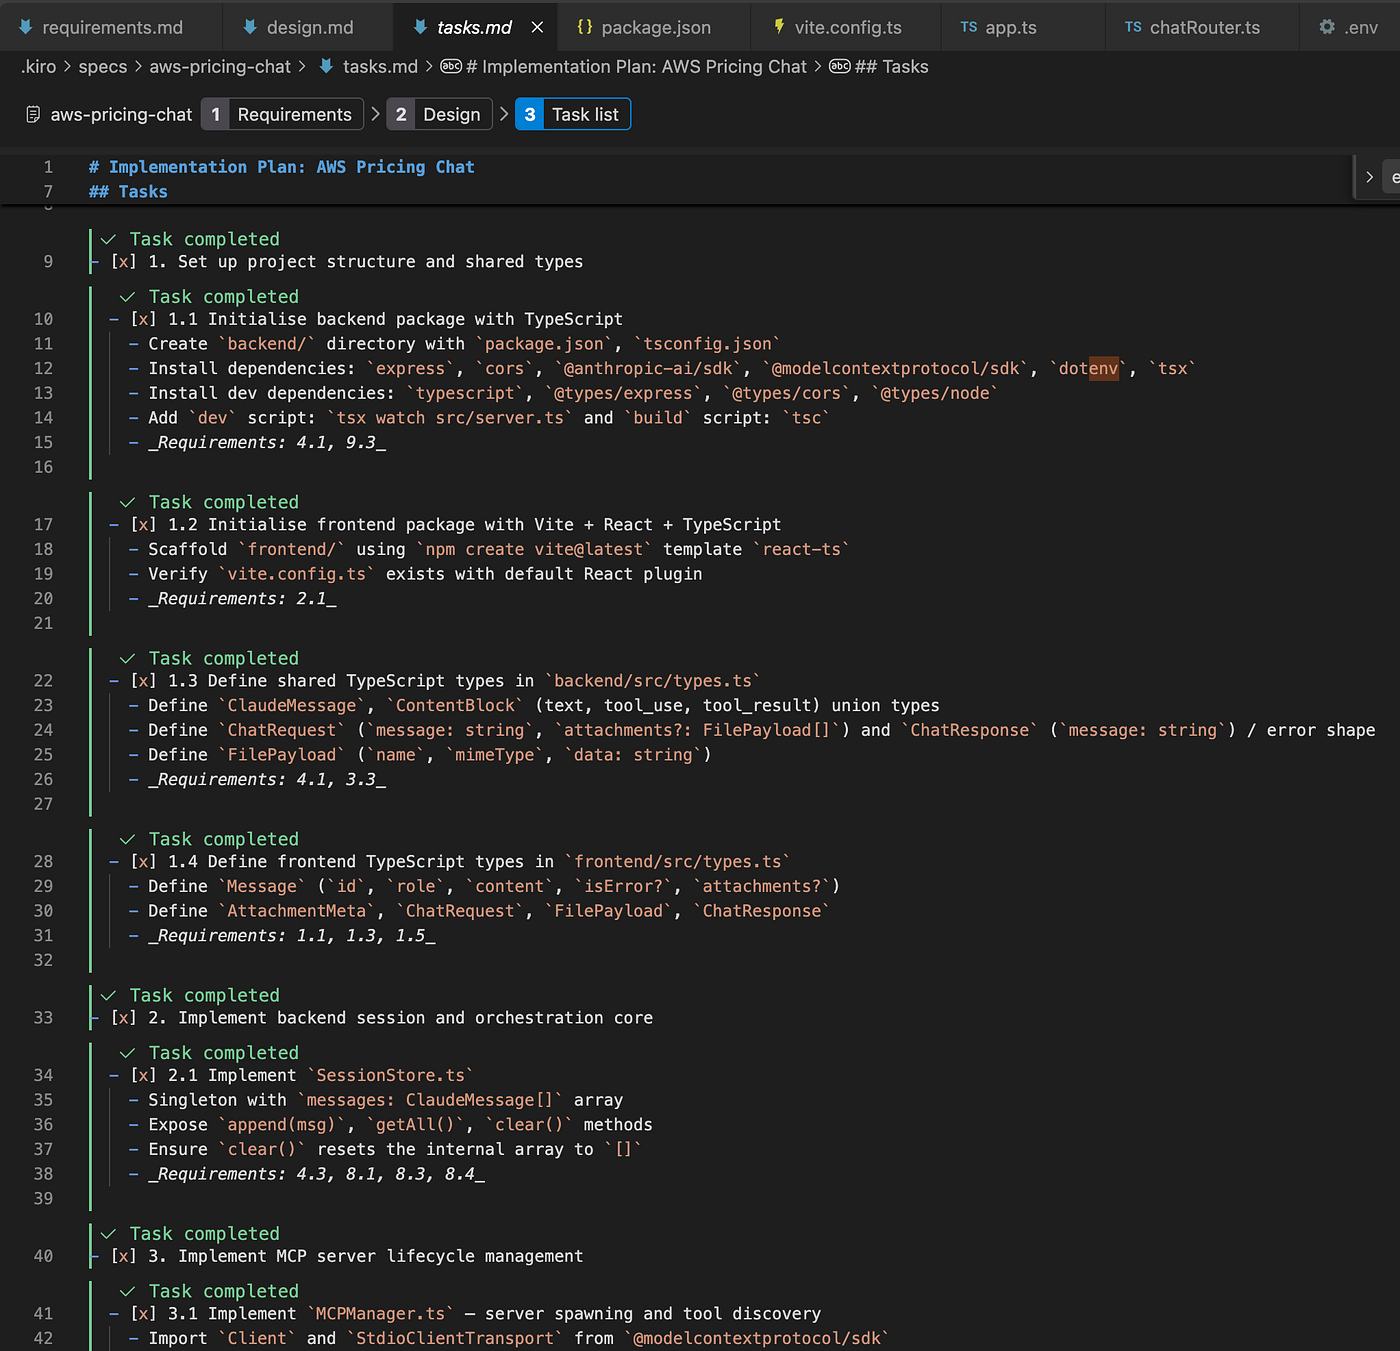Click the aws-pricing-chat breadcrumb folder
This screenshot has width=1400, height=1351.
[220, 66]
